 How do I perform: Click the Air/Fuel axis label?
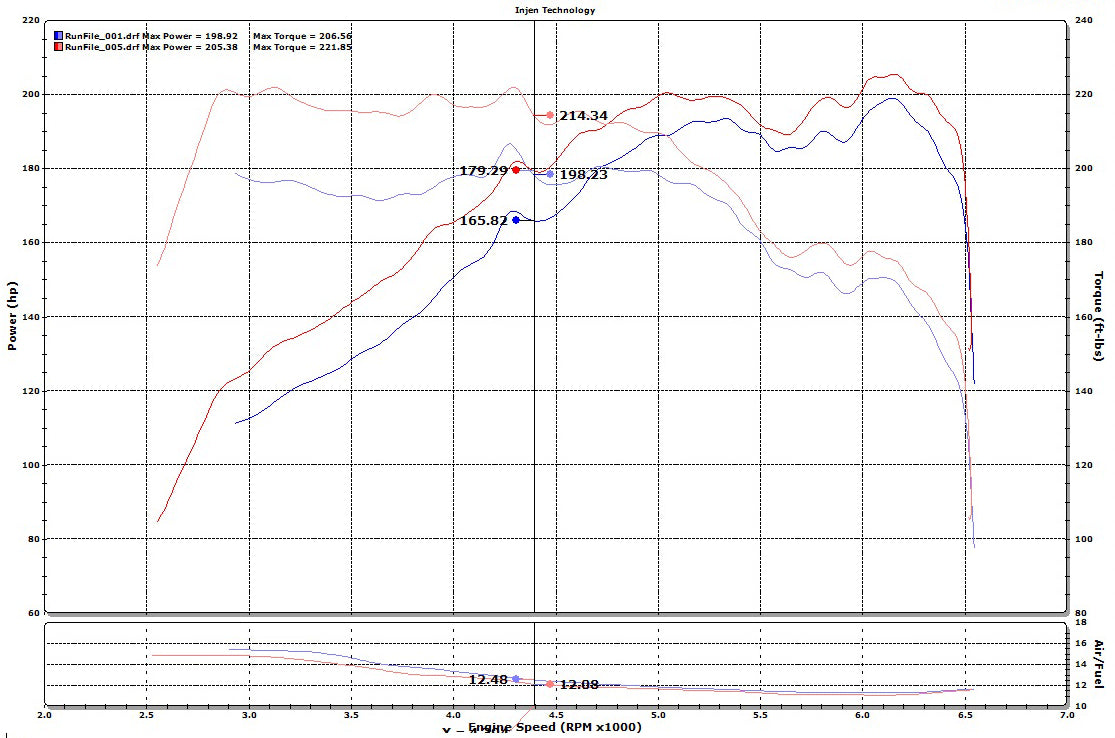pos(1099,664)
